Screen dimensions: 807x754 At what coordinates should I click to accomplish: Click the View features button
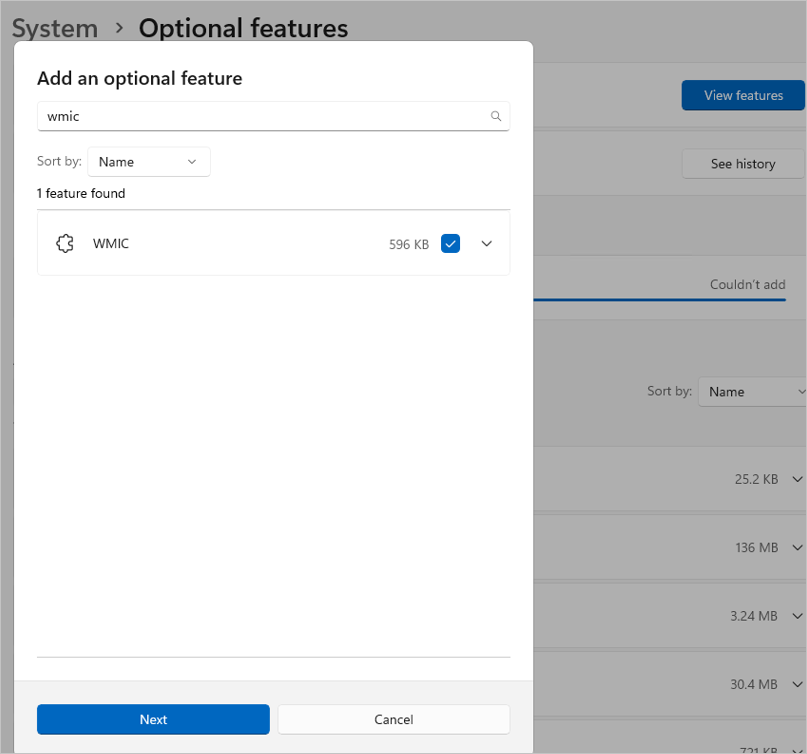[743, 96]
